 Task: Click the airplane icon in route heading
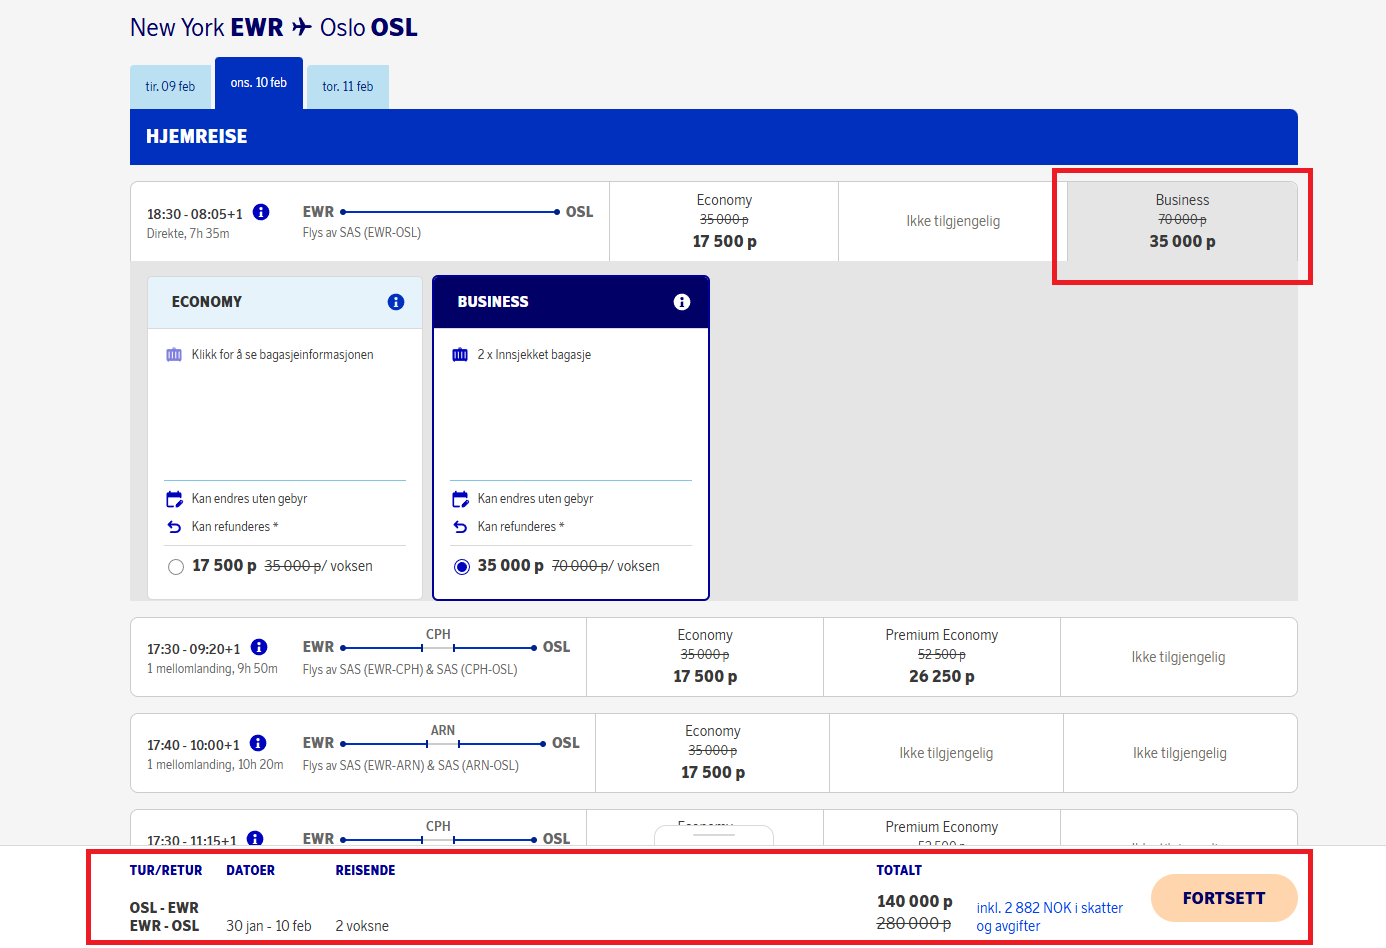(x=302, y=27)
